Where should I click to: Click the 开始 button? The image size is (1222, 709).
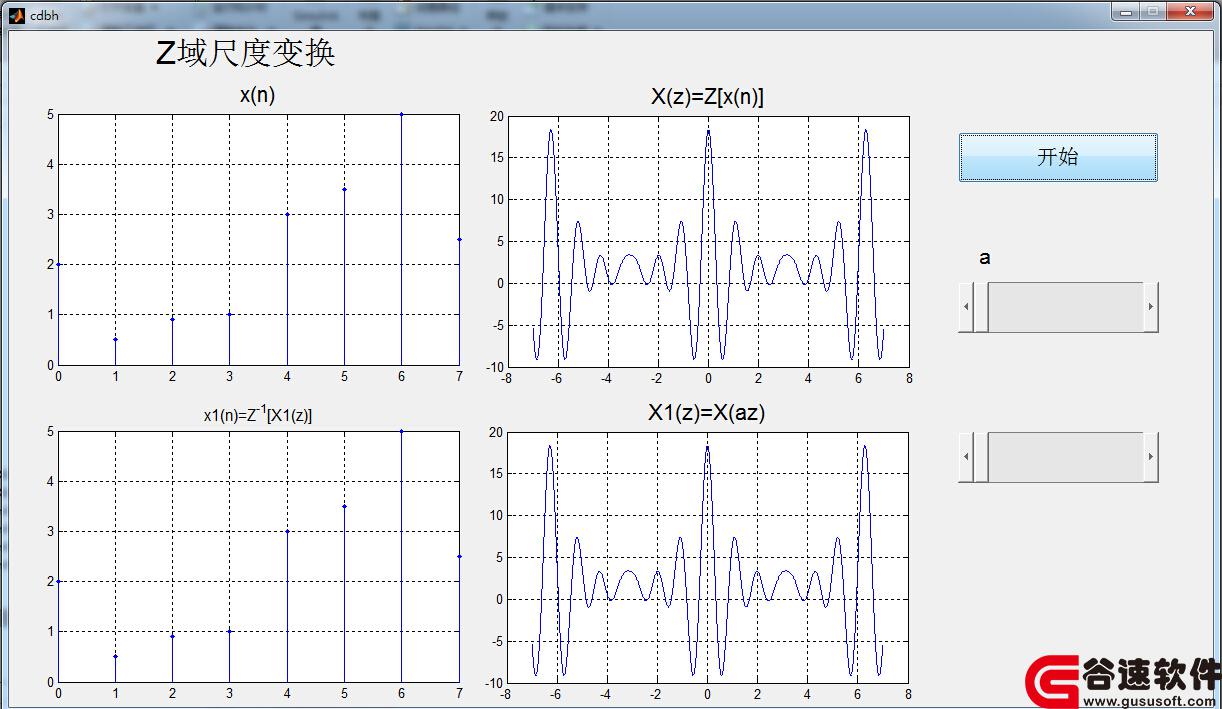point(1058,157)
